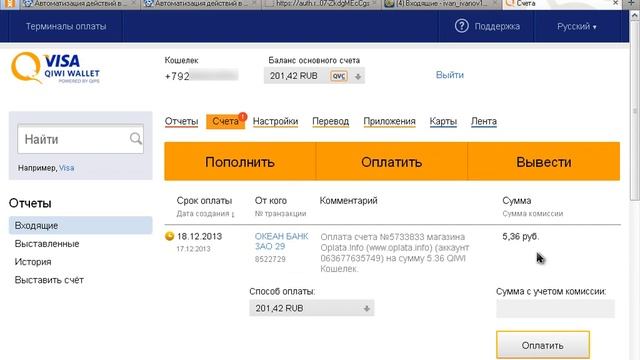Viewport: 640px width, 360px height.
Task: Click the Найти search field
Action: click(80, 139)
